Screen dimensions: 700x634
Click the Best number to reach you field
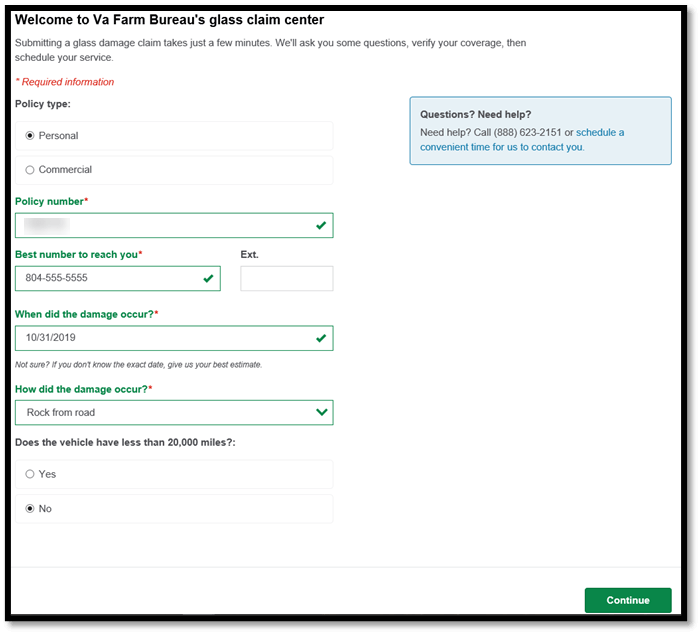click(x=118, y=279)
